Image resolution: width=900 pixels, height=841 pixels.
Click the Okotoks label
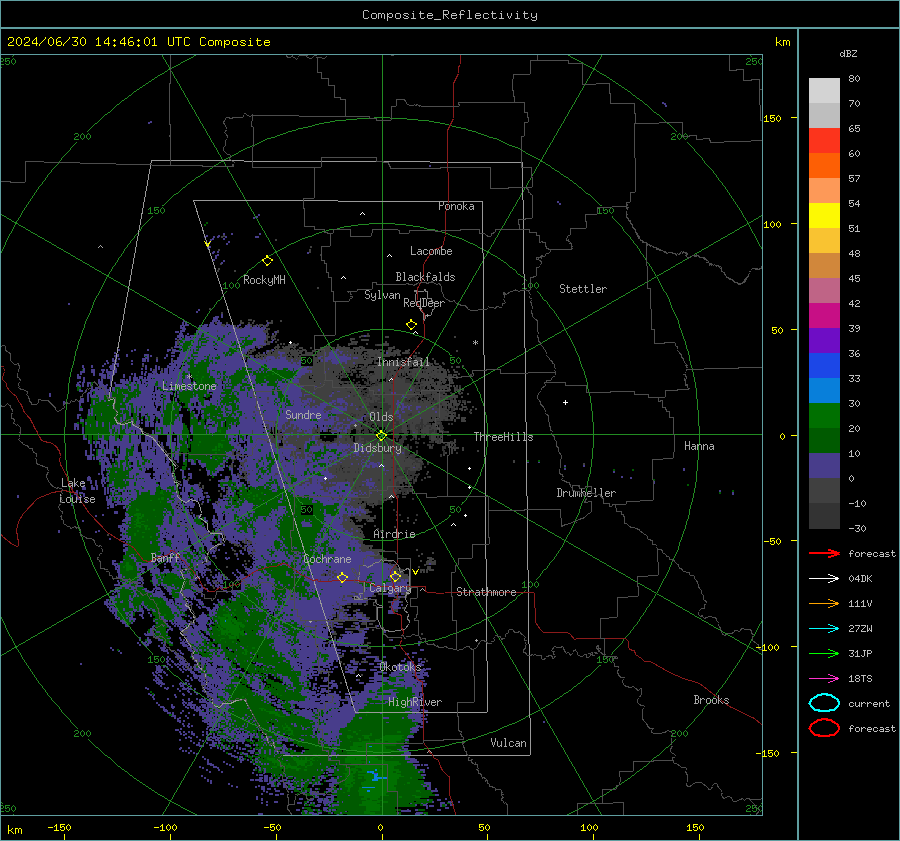401,666
